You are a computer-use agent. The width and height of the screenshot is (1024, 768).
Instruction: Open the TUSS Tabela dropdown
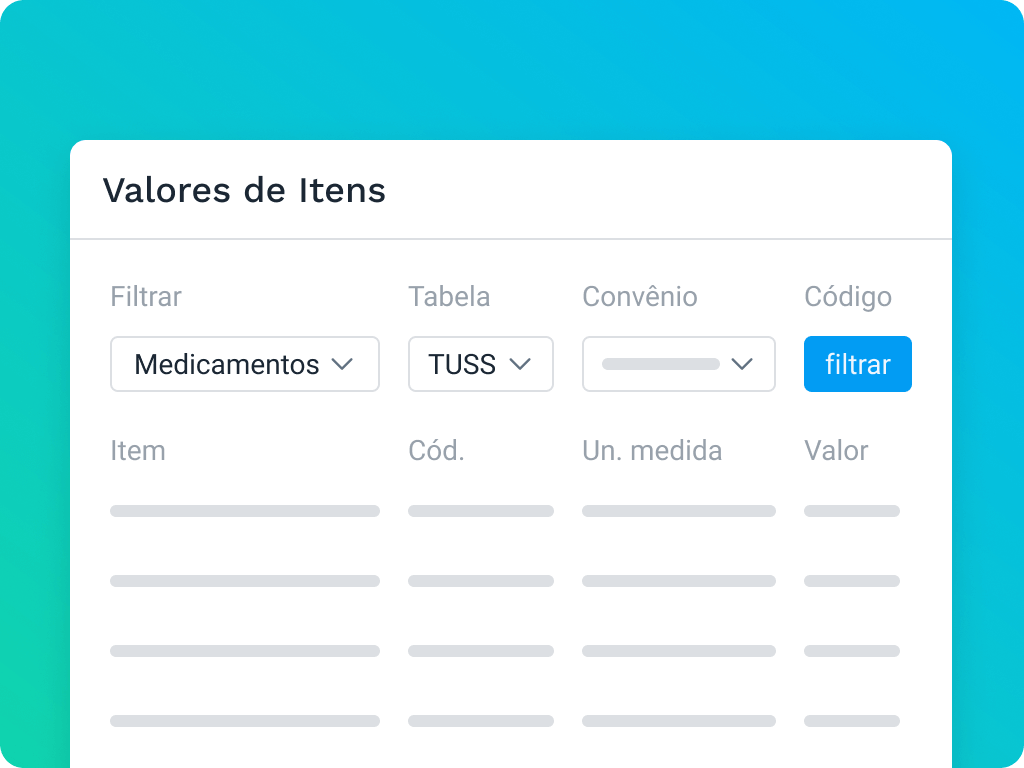click(480, 364)
